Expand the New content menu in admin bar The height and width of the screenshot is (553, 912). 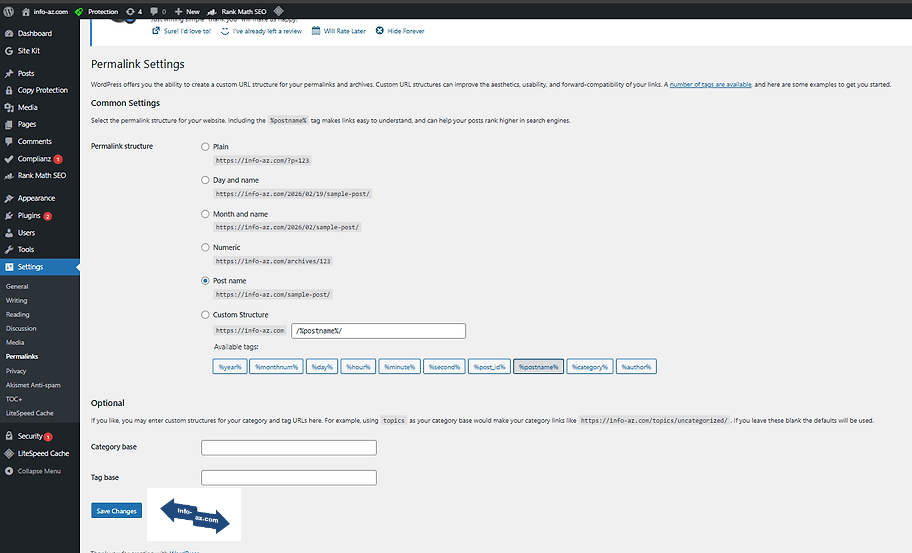pos(186,11)
